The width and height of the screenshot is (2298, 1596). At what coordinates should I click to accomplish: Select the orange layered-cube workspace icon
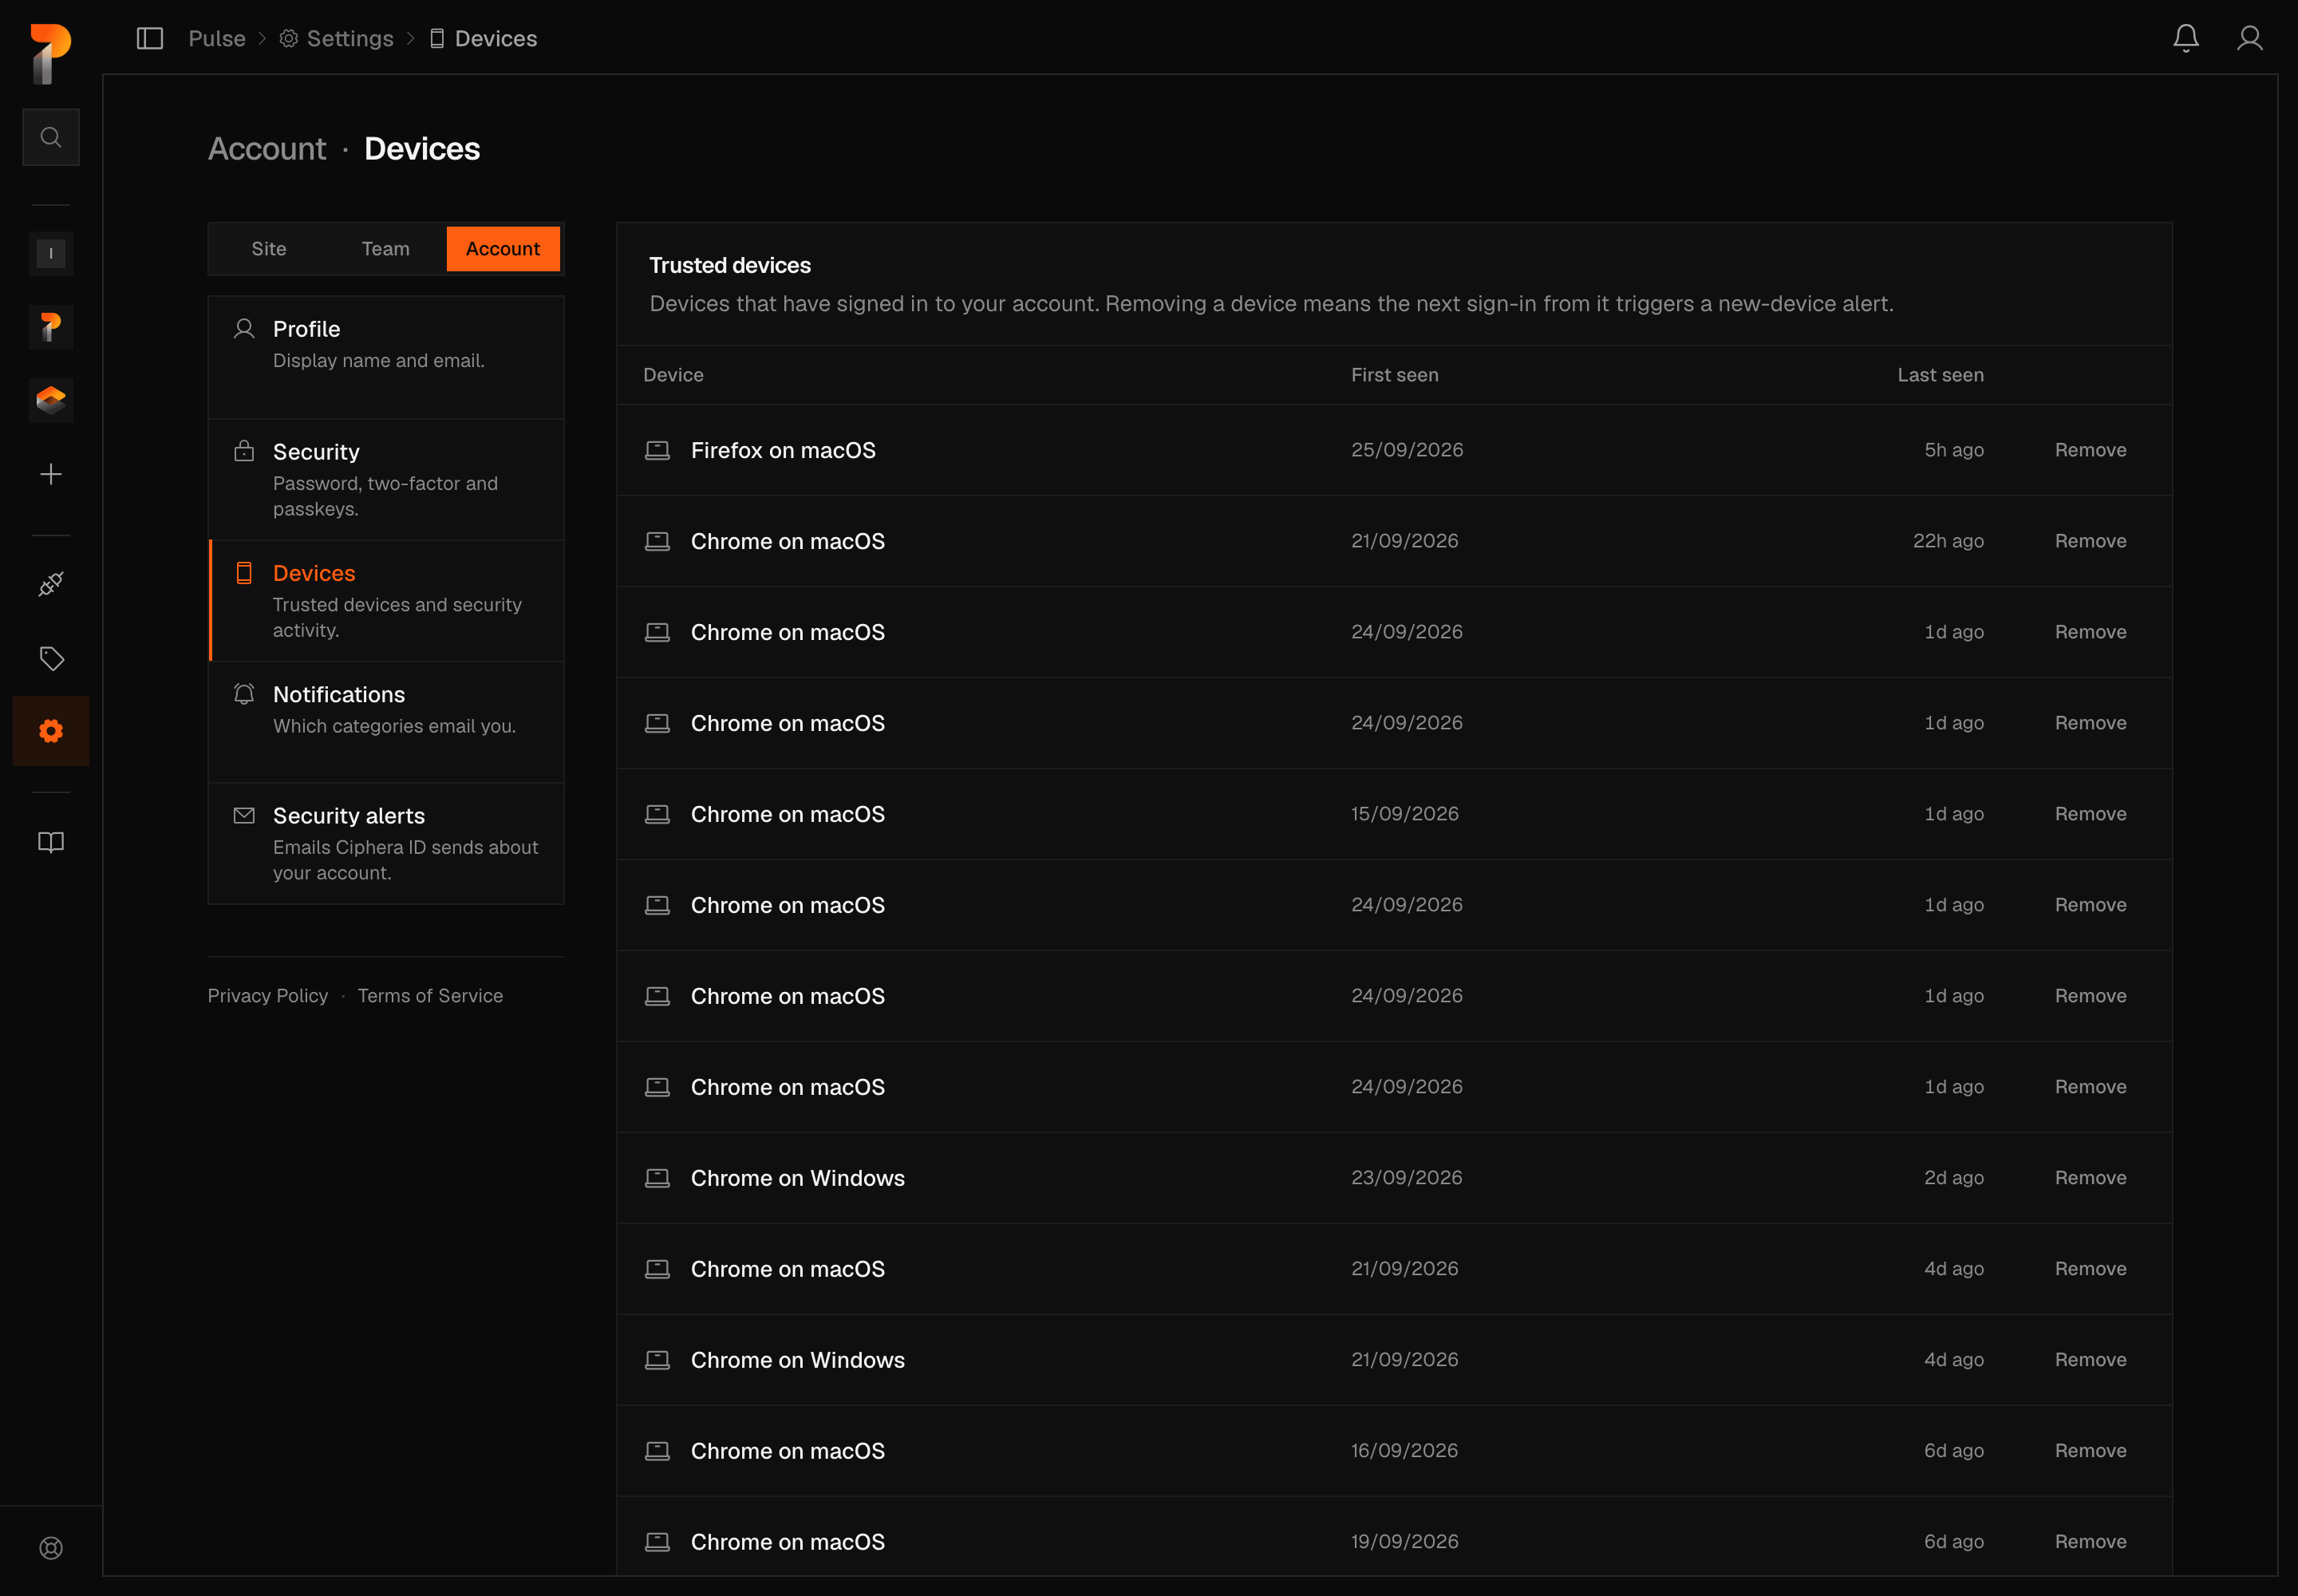[x=51, y=401]
